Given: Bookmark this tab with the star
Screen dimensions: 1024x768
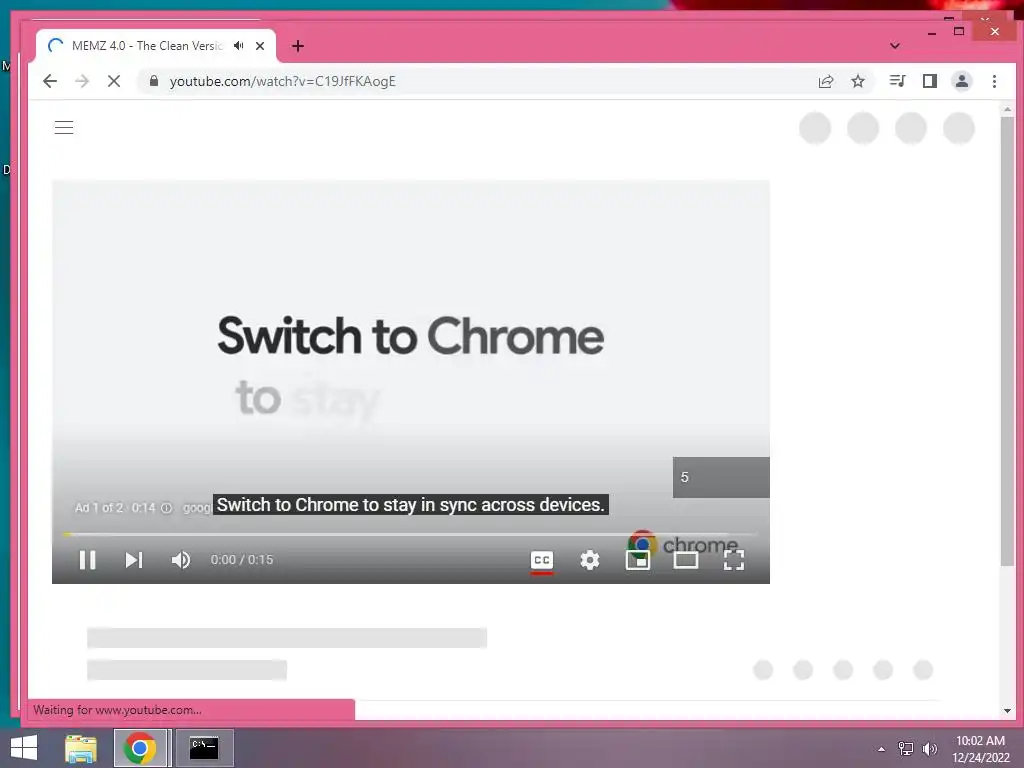Looking at the screenshot, I should coord(857,81).
